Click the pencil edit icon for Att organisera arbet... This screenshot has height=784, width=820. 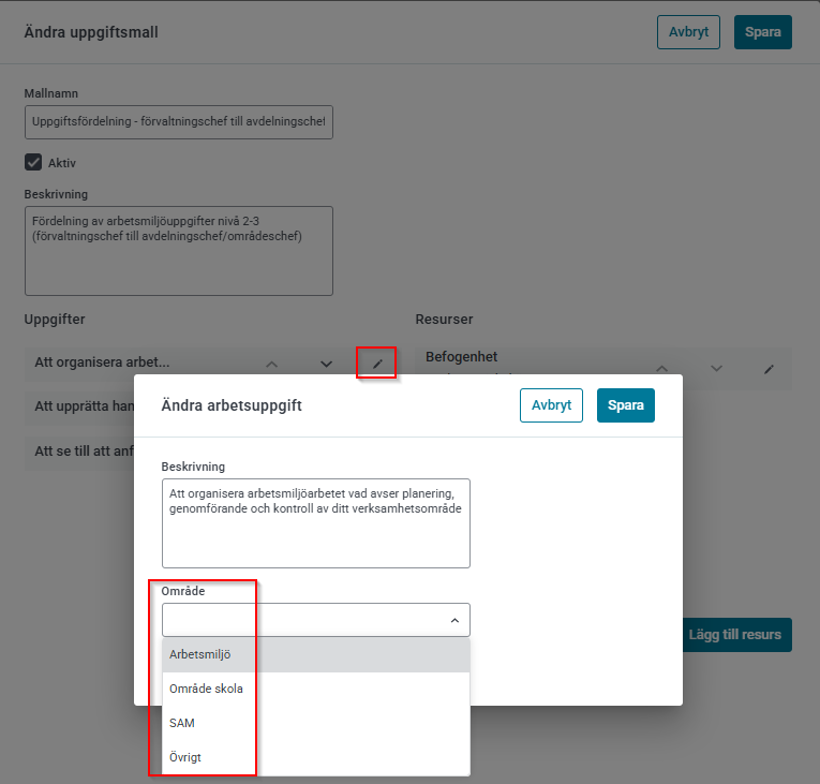(x=377, y=363)
